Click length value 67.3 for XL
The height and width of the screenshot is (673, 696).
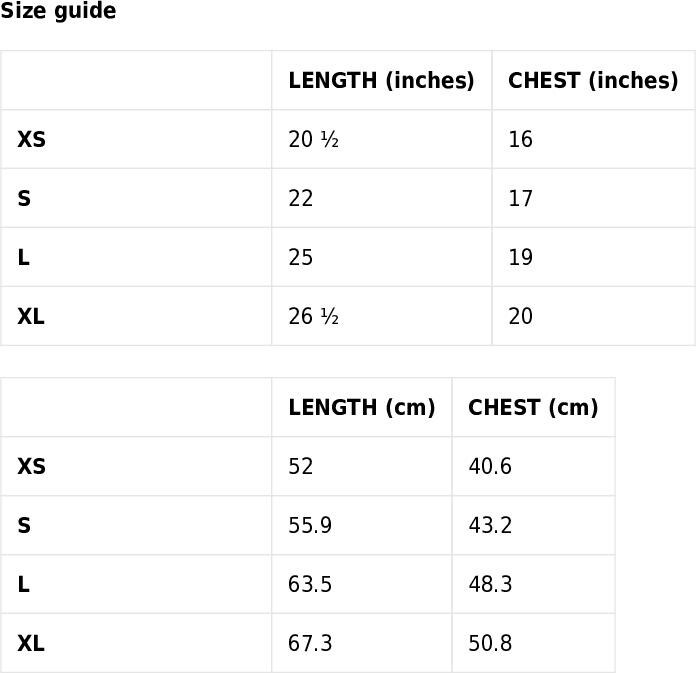(x=310, y=643)
